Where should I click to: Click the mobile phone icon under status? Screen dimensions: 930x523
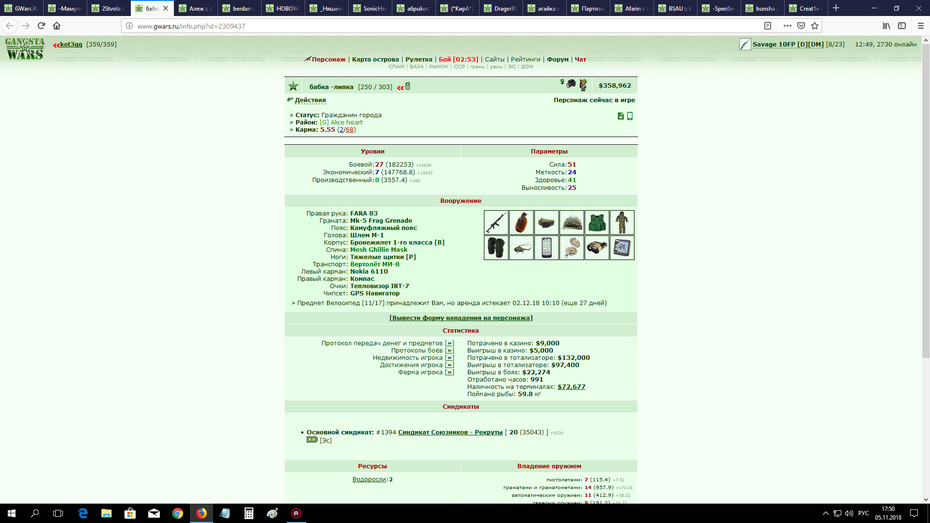(x=630, y=116)
